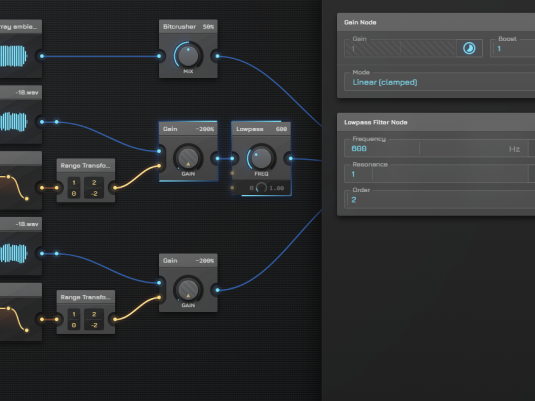535x401 pixels.
Task: Click the Frequency field showing 600
Action: (x=437, y=149)
